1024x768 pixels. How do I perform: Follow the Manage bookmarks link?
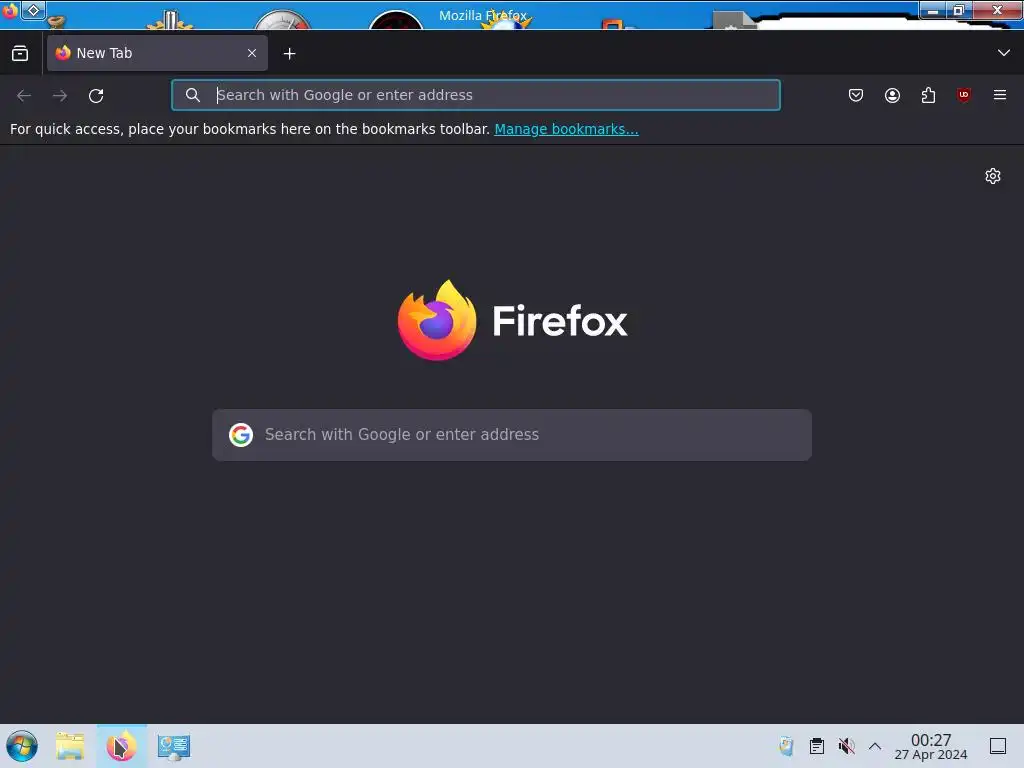(566, 129)
